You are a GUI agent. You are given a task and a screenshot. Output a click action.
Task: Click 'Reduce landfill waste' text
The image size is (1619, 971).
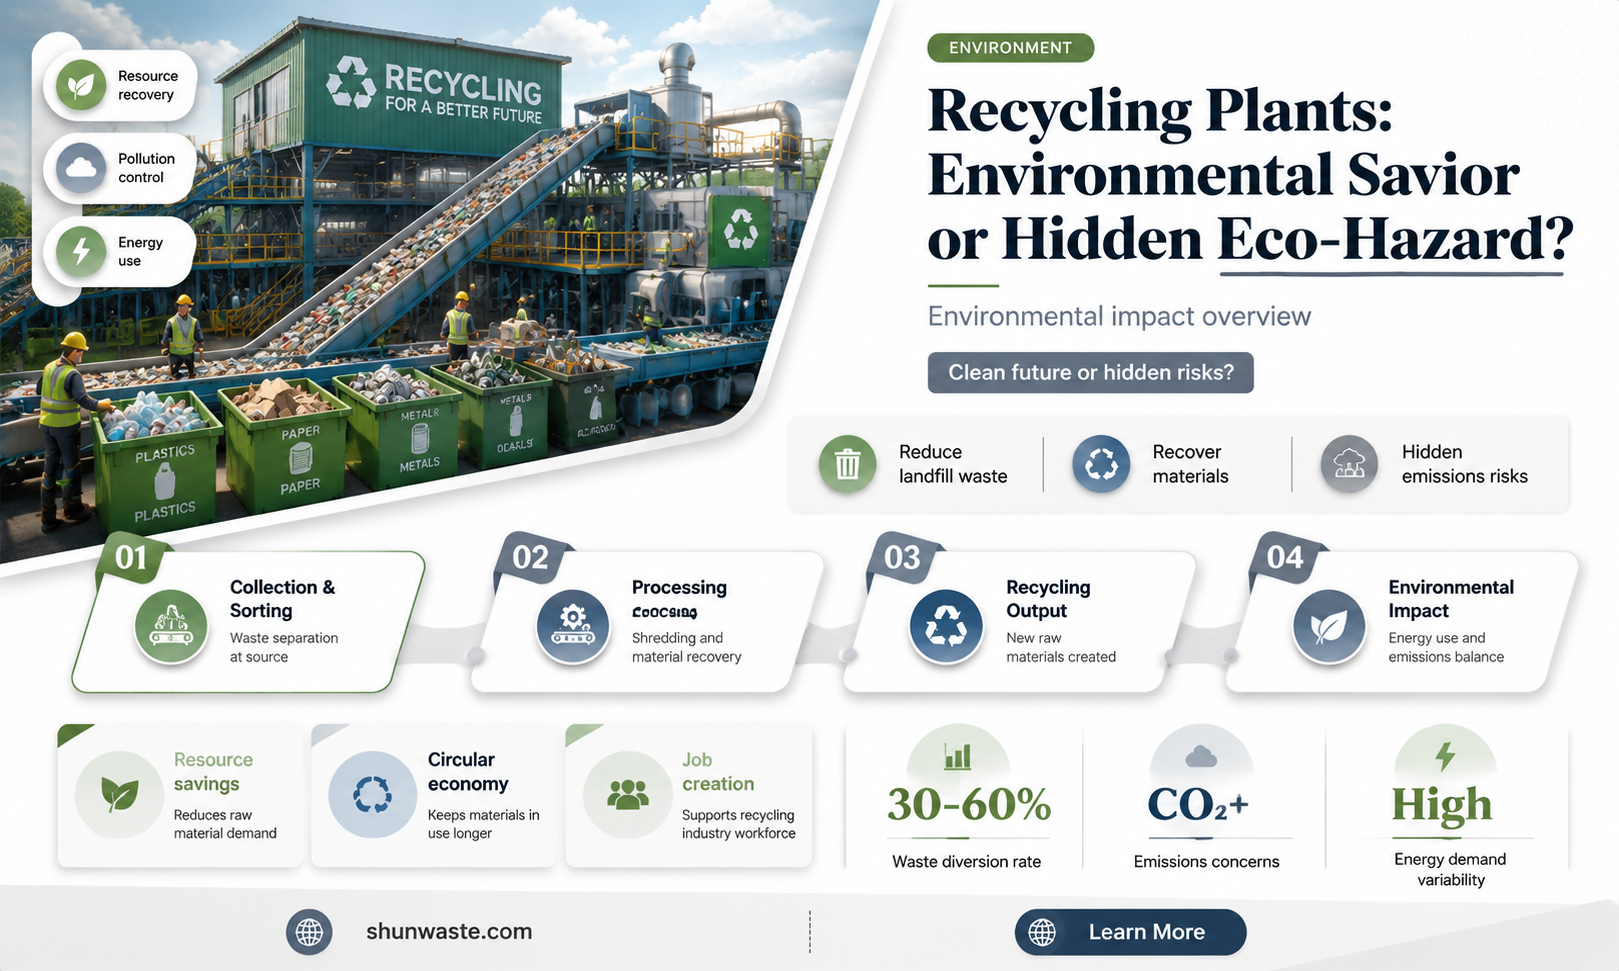(952, 464)
